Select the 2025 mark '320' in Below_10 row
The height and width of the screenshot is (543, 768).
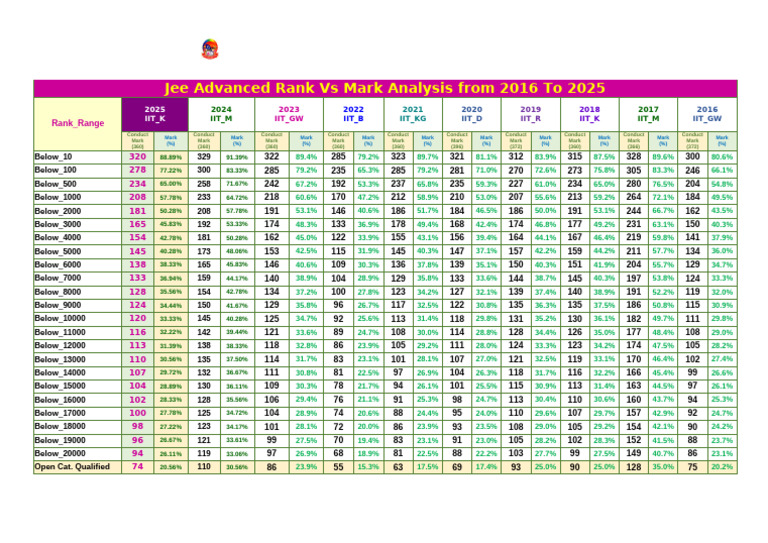pyautogui.click(x=138, y=157)
